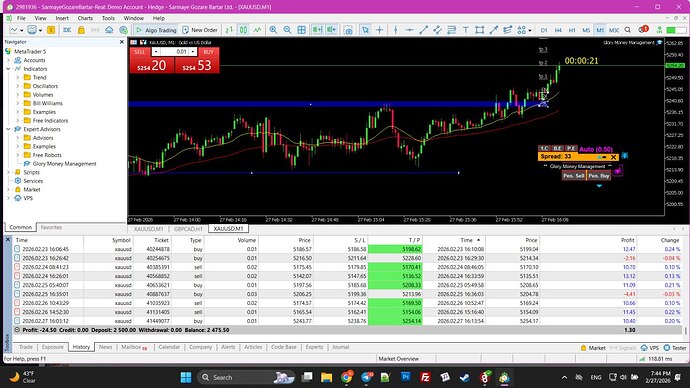
Task: Expand the Trend indicators folder
Action: click(x=18, y=77)
